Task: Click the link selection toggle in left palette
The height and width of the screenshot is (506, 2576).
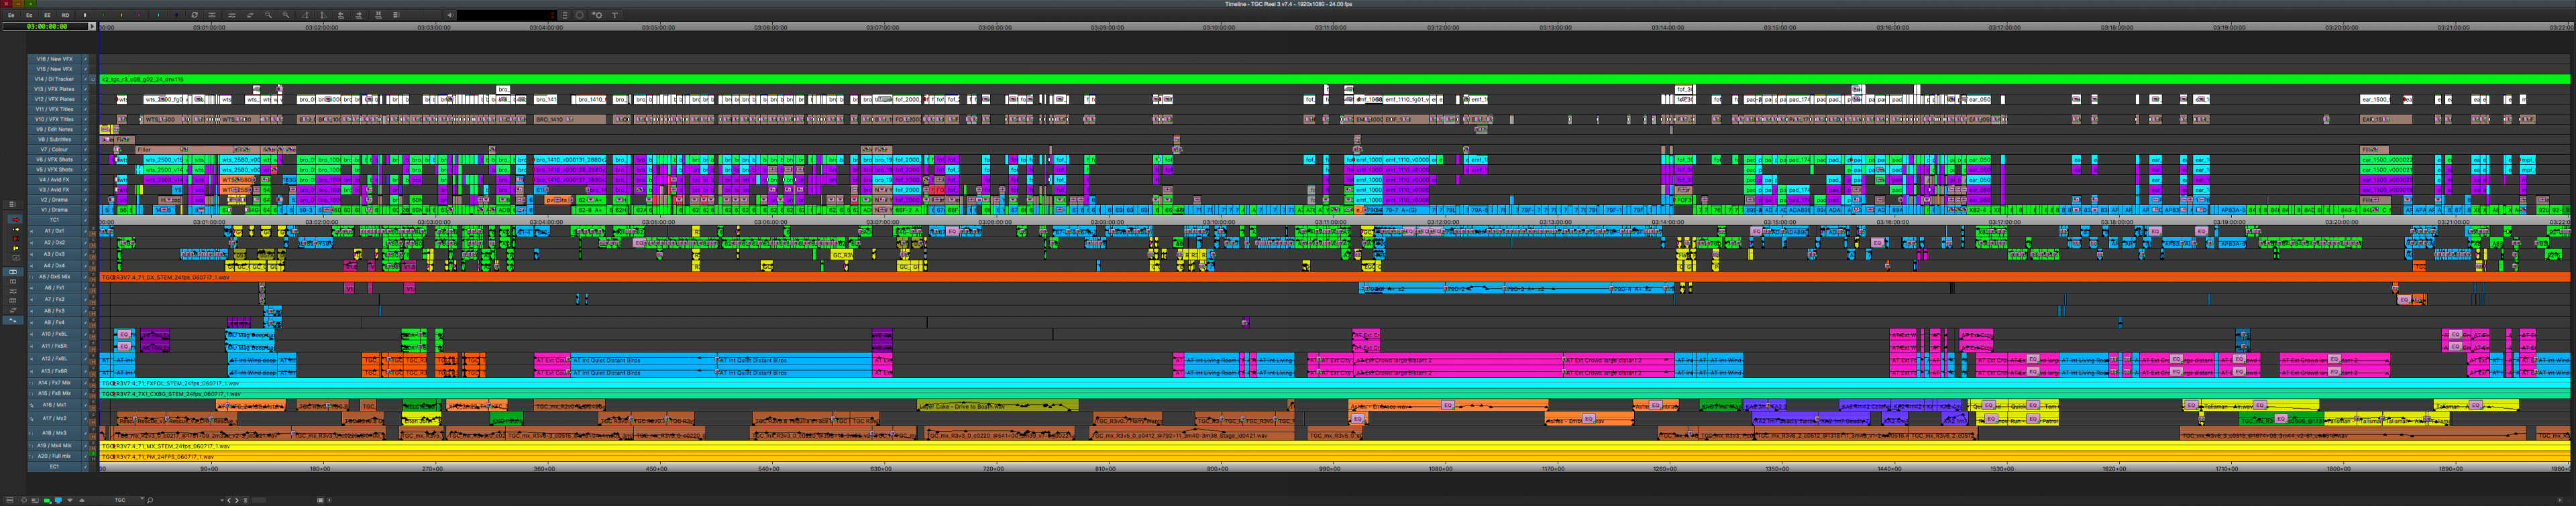Action: click(13, 272)
